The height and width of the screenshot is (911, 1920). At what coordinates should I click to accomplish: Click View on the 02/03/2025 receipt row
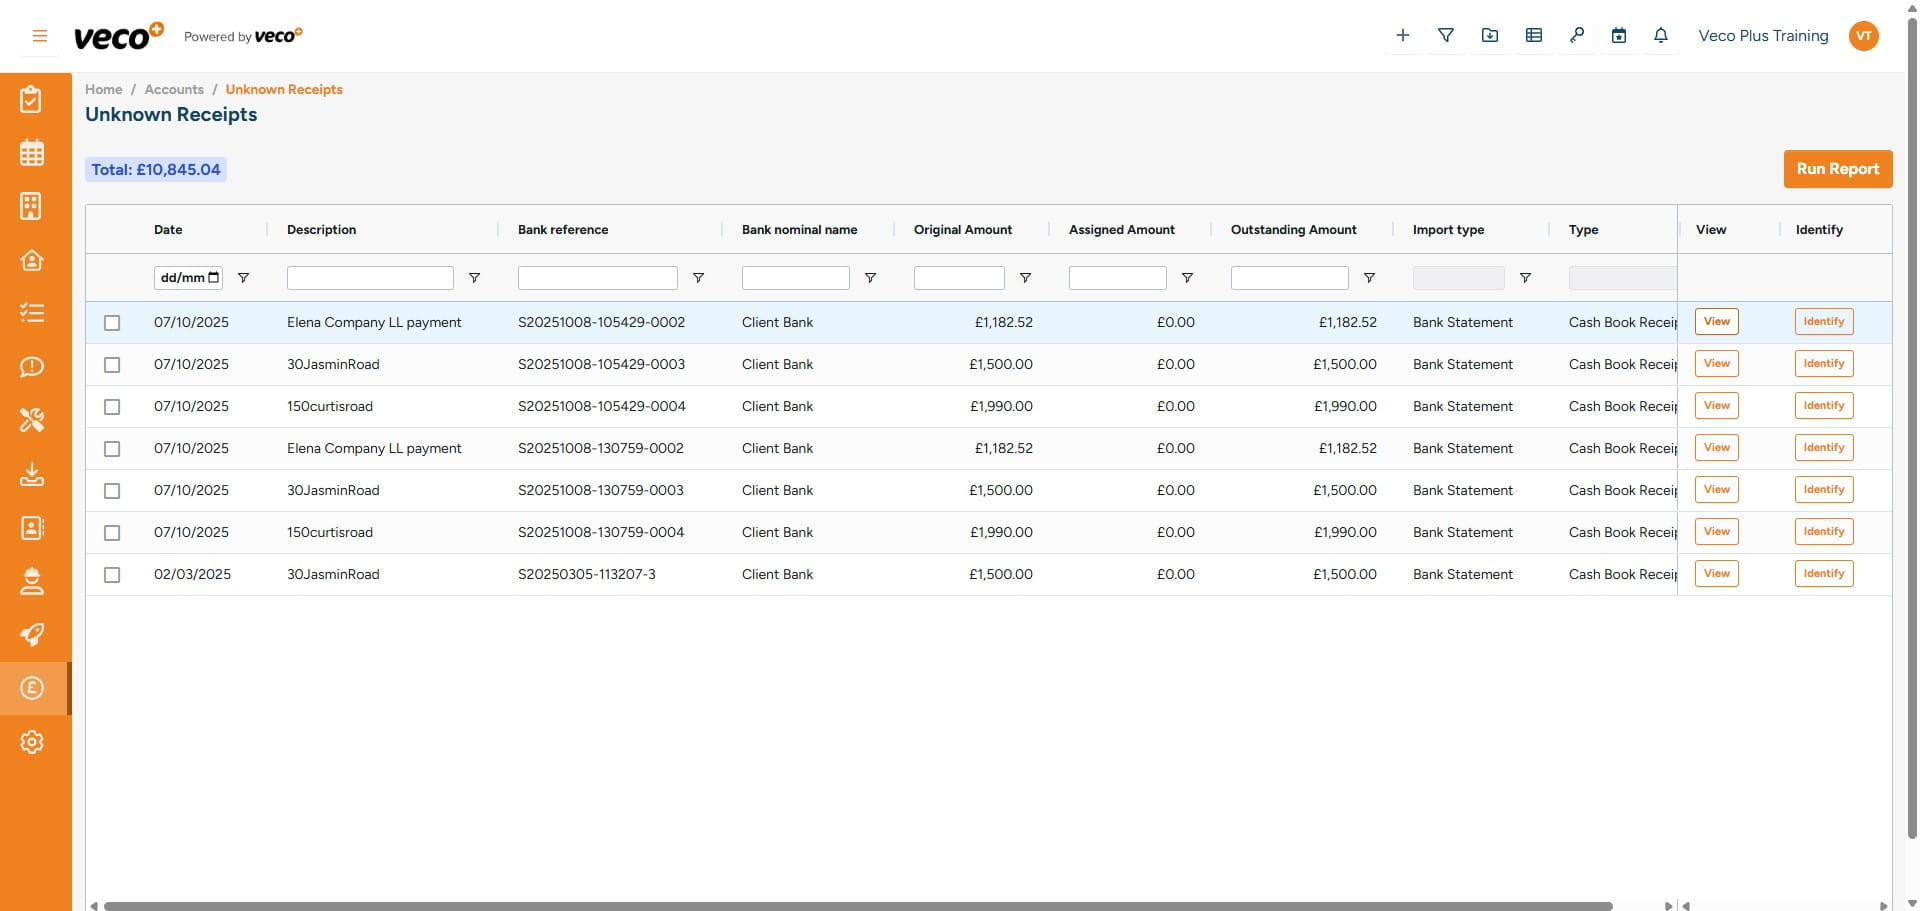coord(1716,573)
